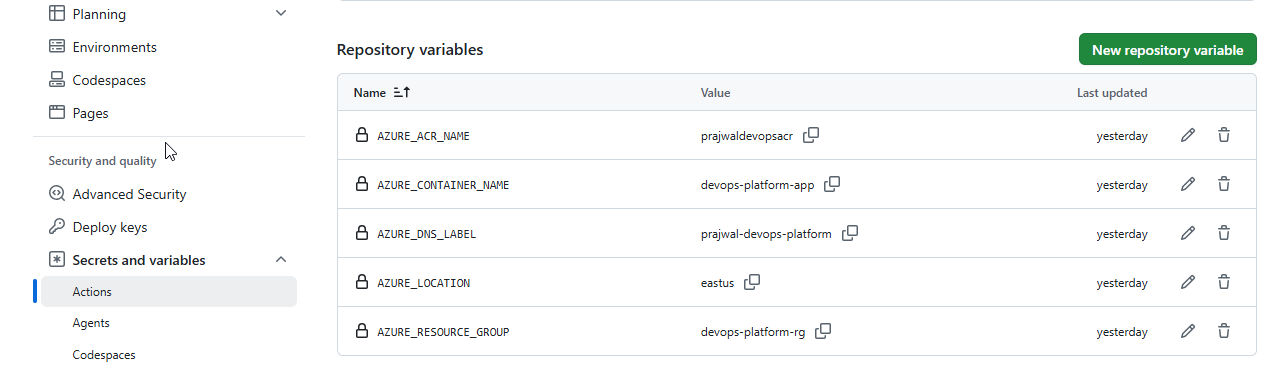Edit the AZURE_RESOURCE_GROUP variable
Viewport: 1272px width, 377px height.
click(1188, 331)
